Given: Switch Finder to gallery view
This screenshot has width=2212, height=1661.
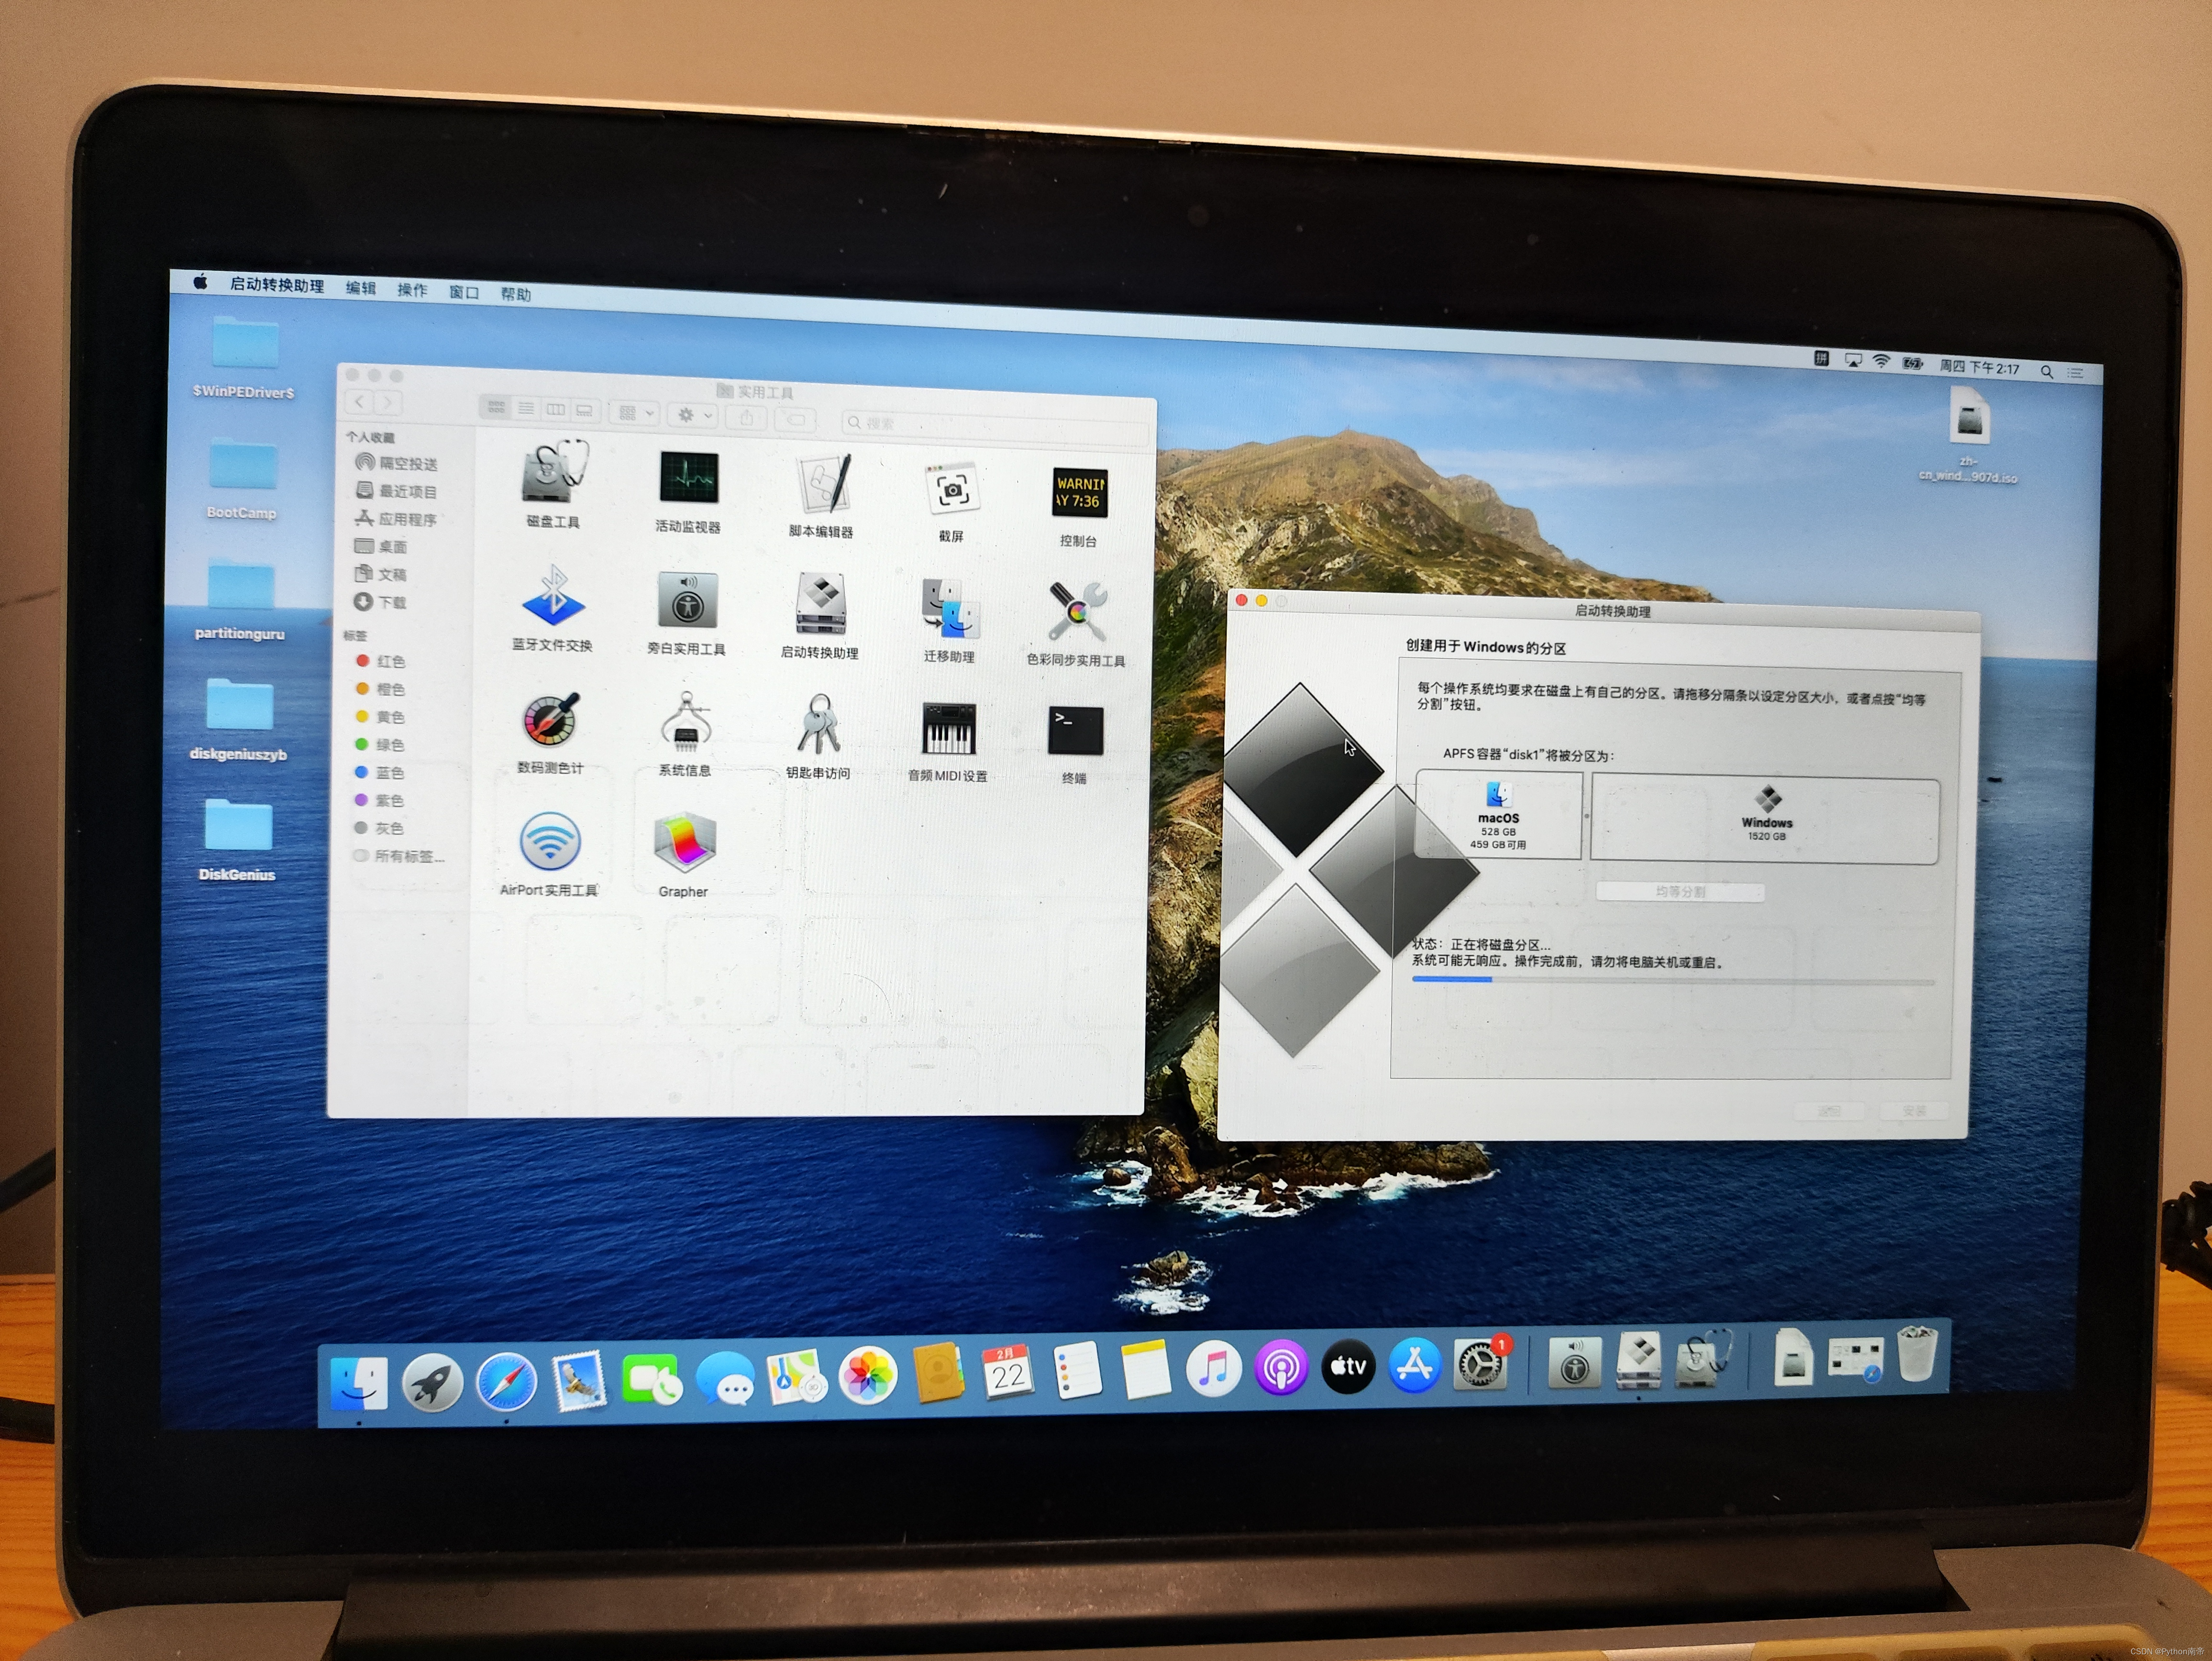Looking at the screenshot, I should click(584, 410).
